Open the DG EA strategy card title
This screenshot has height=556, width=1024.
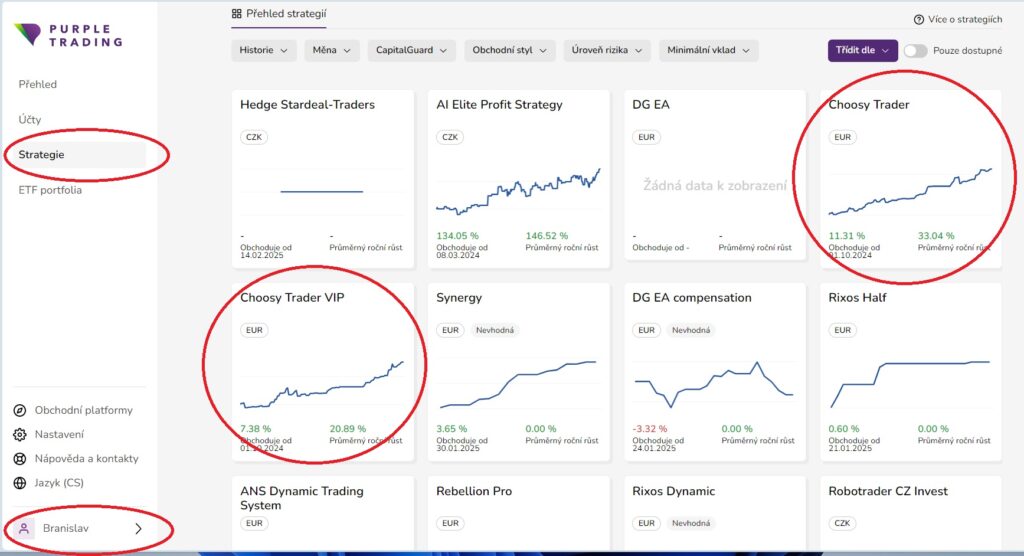[x=650, y=105]
